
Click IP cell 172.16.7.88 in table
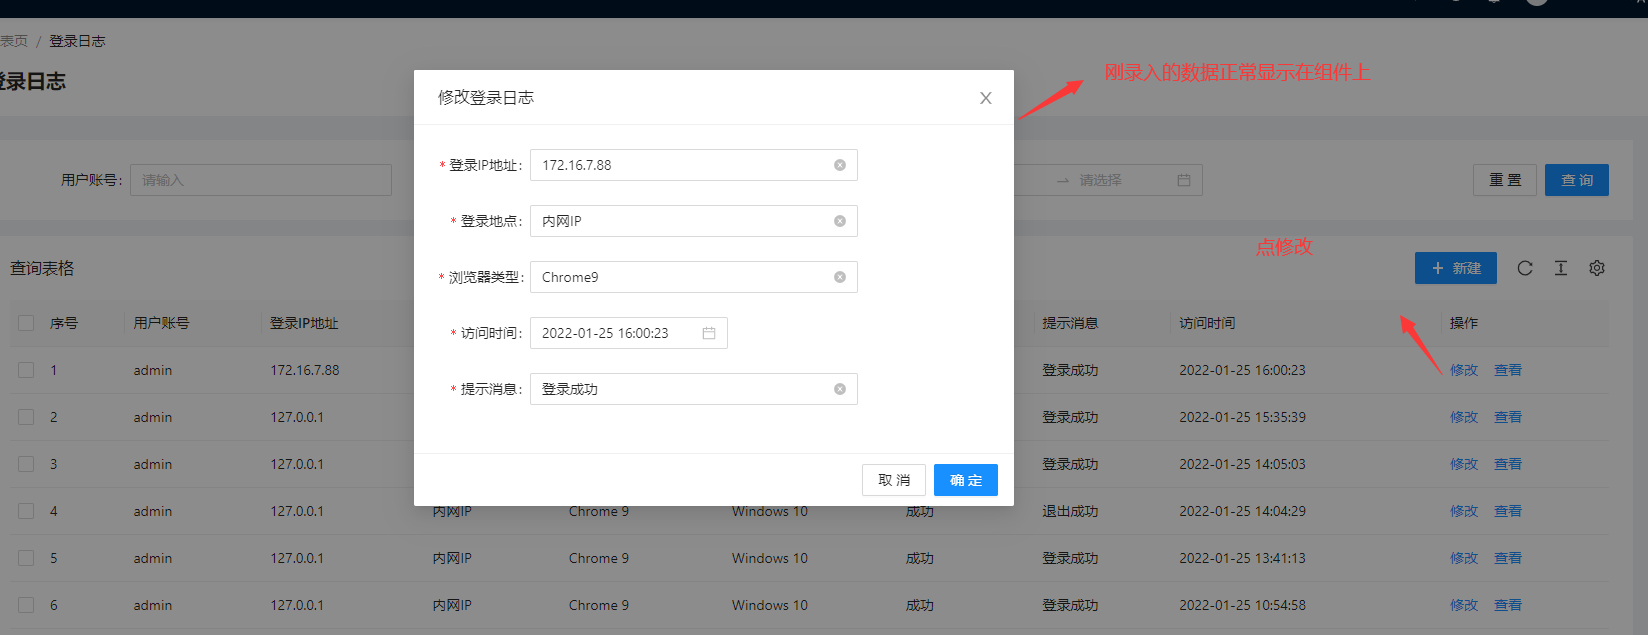pyautogui.click(x=305, y=370)
